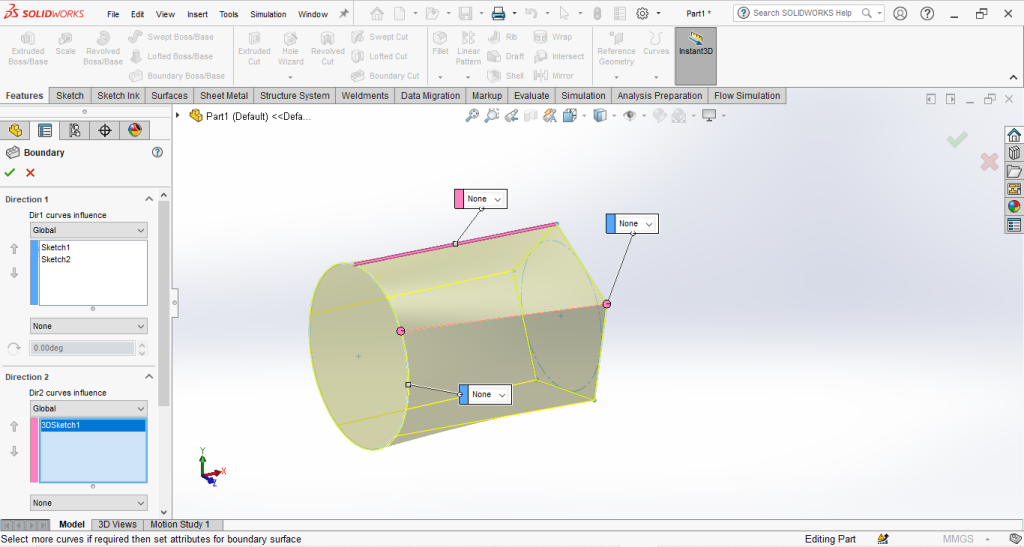Open the Dir1 curves influence Global dropdown
This screenshot has width=1024, height=547.
click(x=88, y=230)
